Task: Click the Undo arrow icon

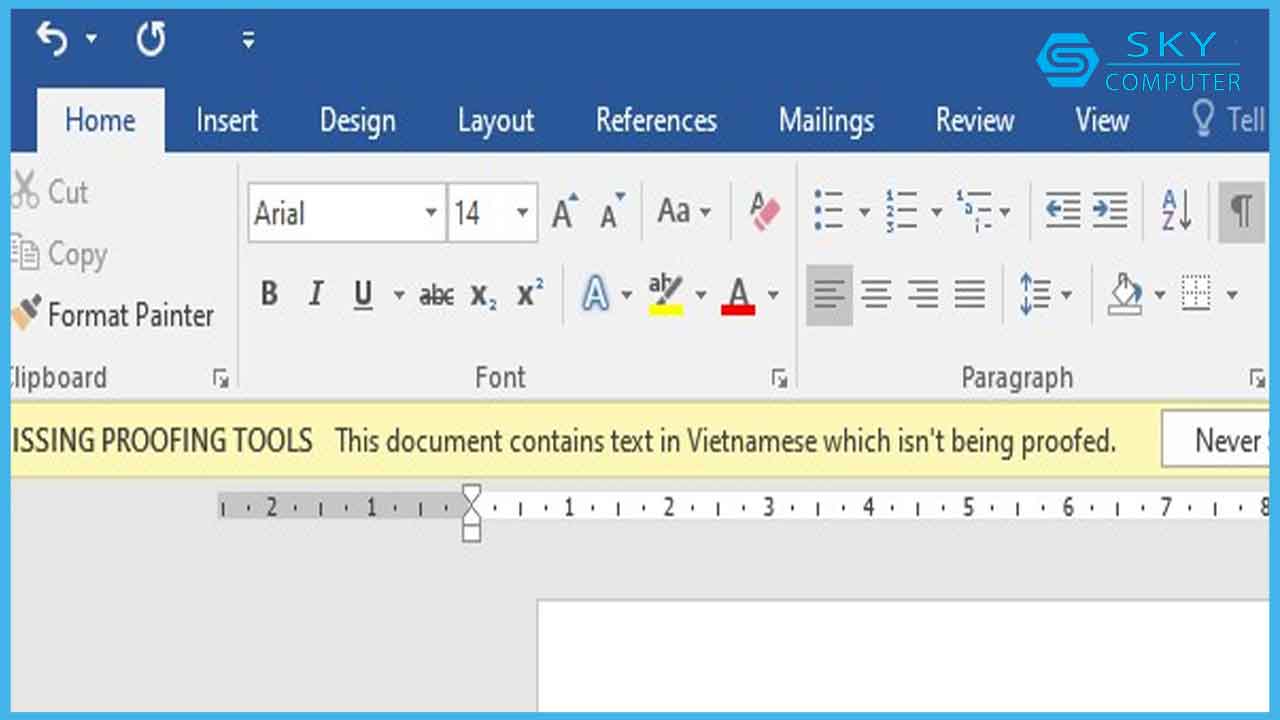Action: coord(52,39)
